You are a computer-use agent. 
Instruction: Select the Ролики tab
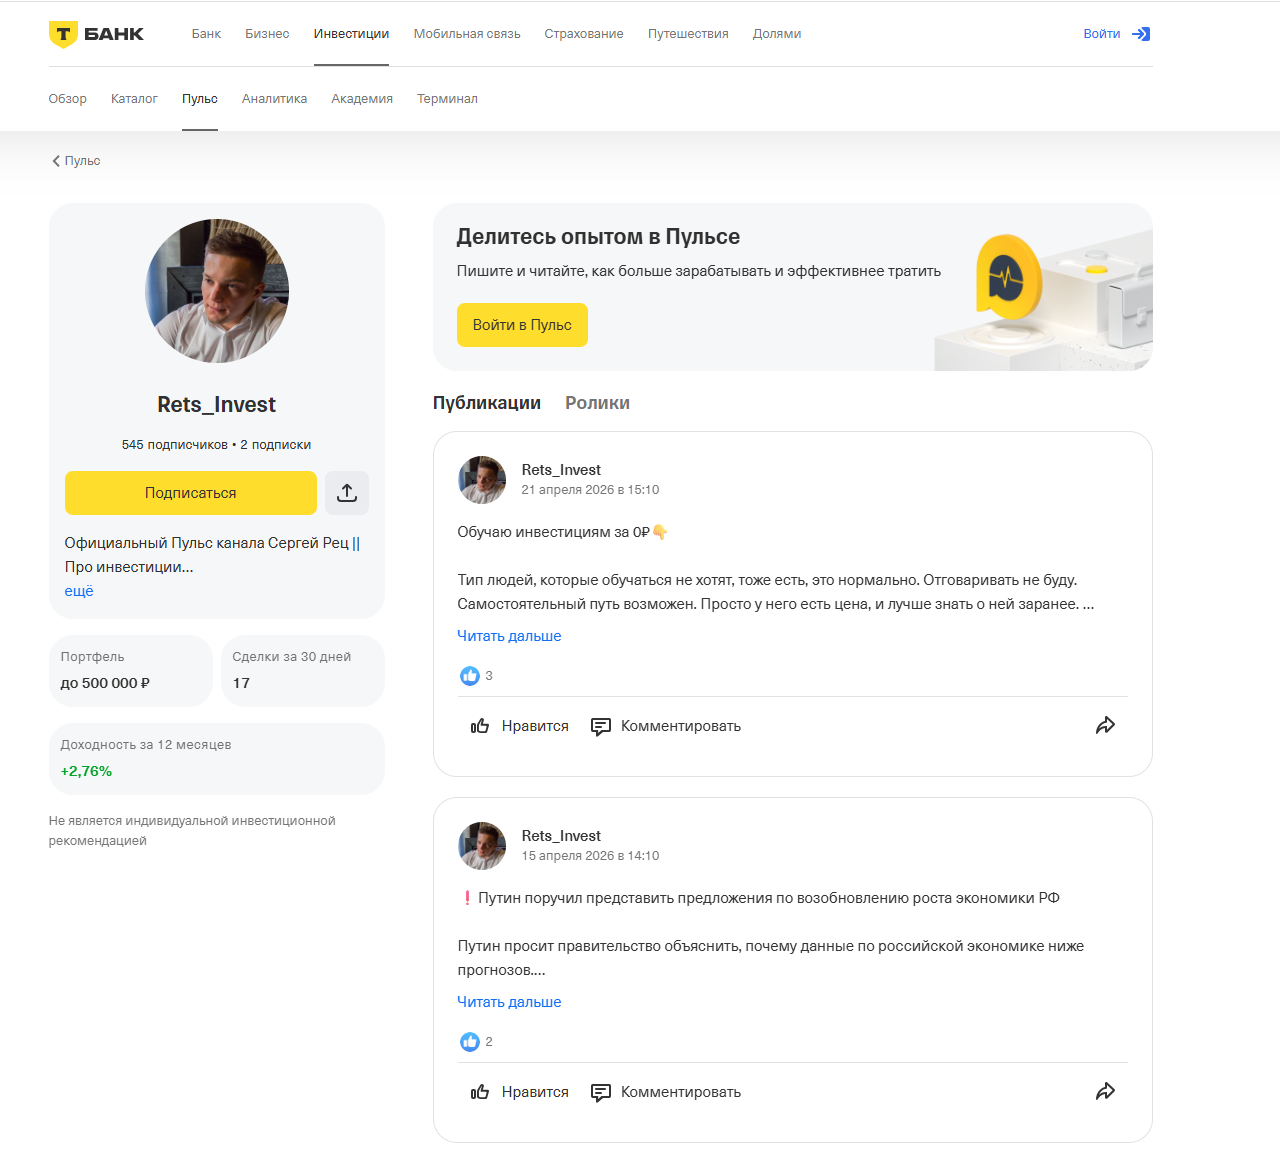point(597,403)
